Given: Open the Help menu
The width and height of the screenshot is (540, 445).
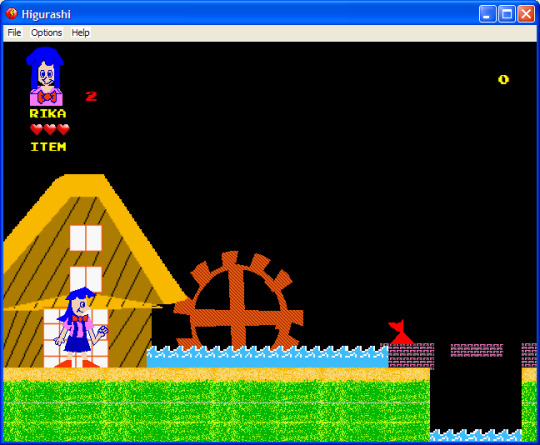Looking at the screenshot, I should (81, 33).
